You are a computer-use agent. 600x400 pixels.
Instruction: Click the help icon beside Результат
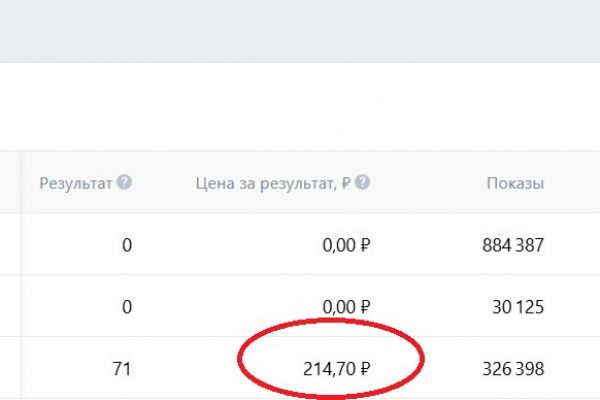point(124,183)
